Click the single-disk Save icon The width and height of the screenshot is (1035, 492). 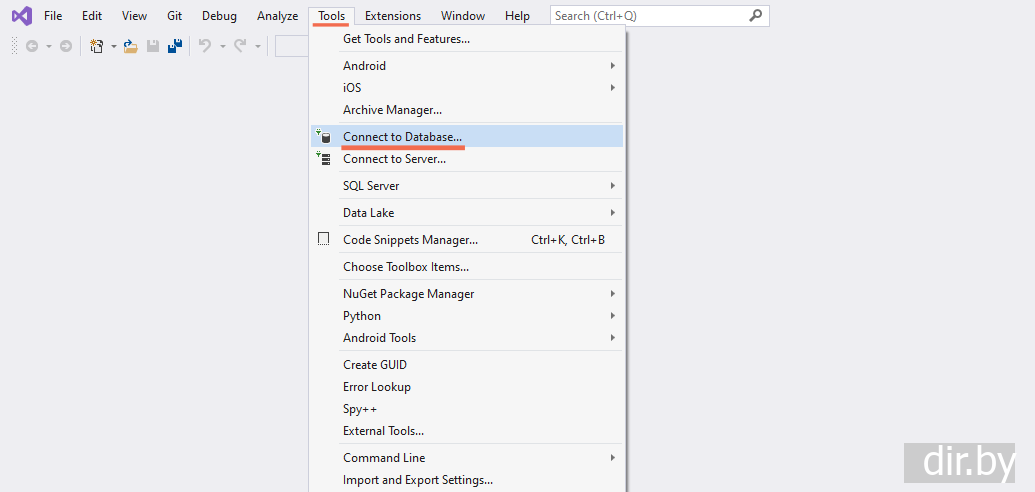coord(153,46)
